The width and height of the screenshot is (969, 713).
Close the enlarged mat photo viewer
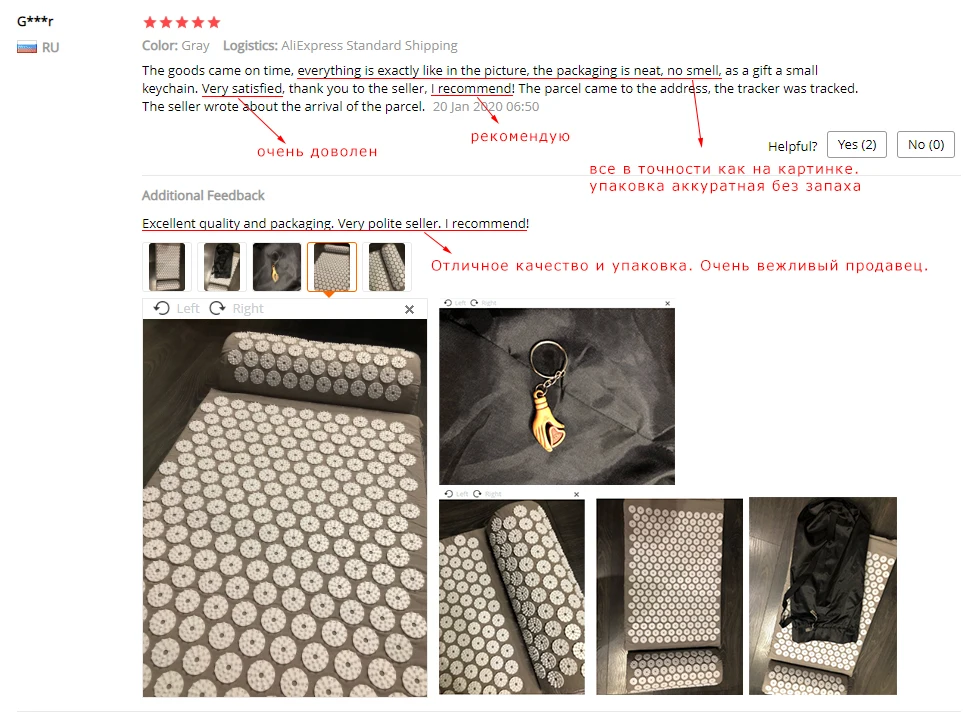click(x=409, y=310)
